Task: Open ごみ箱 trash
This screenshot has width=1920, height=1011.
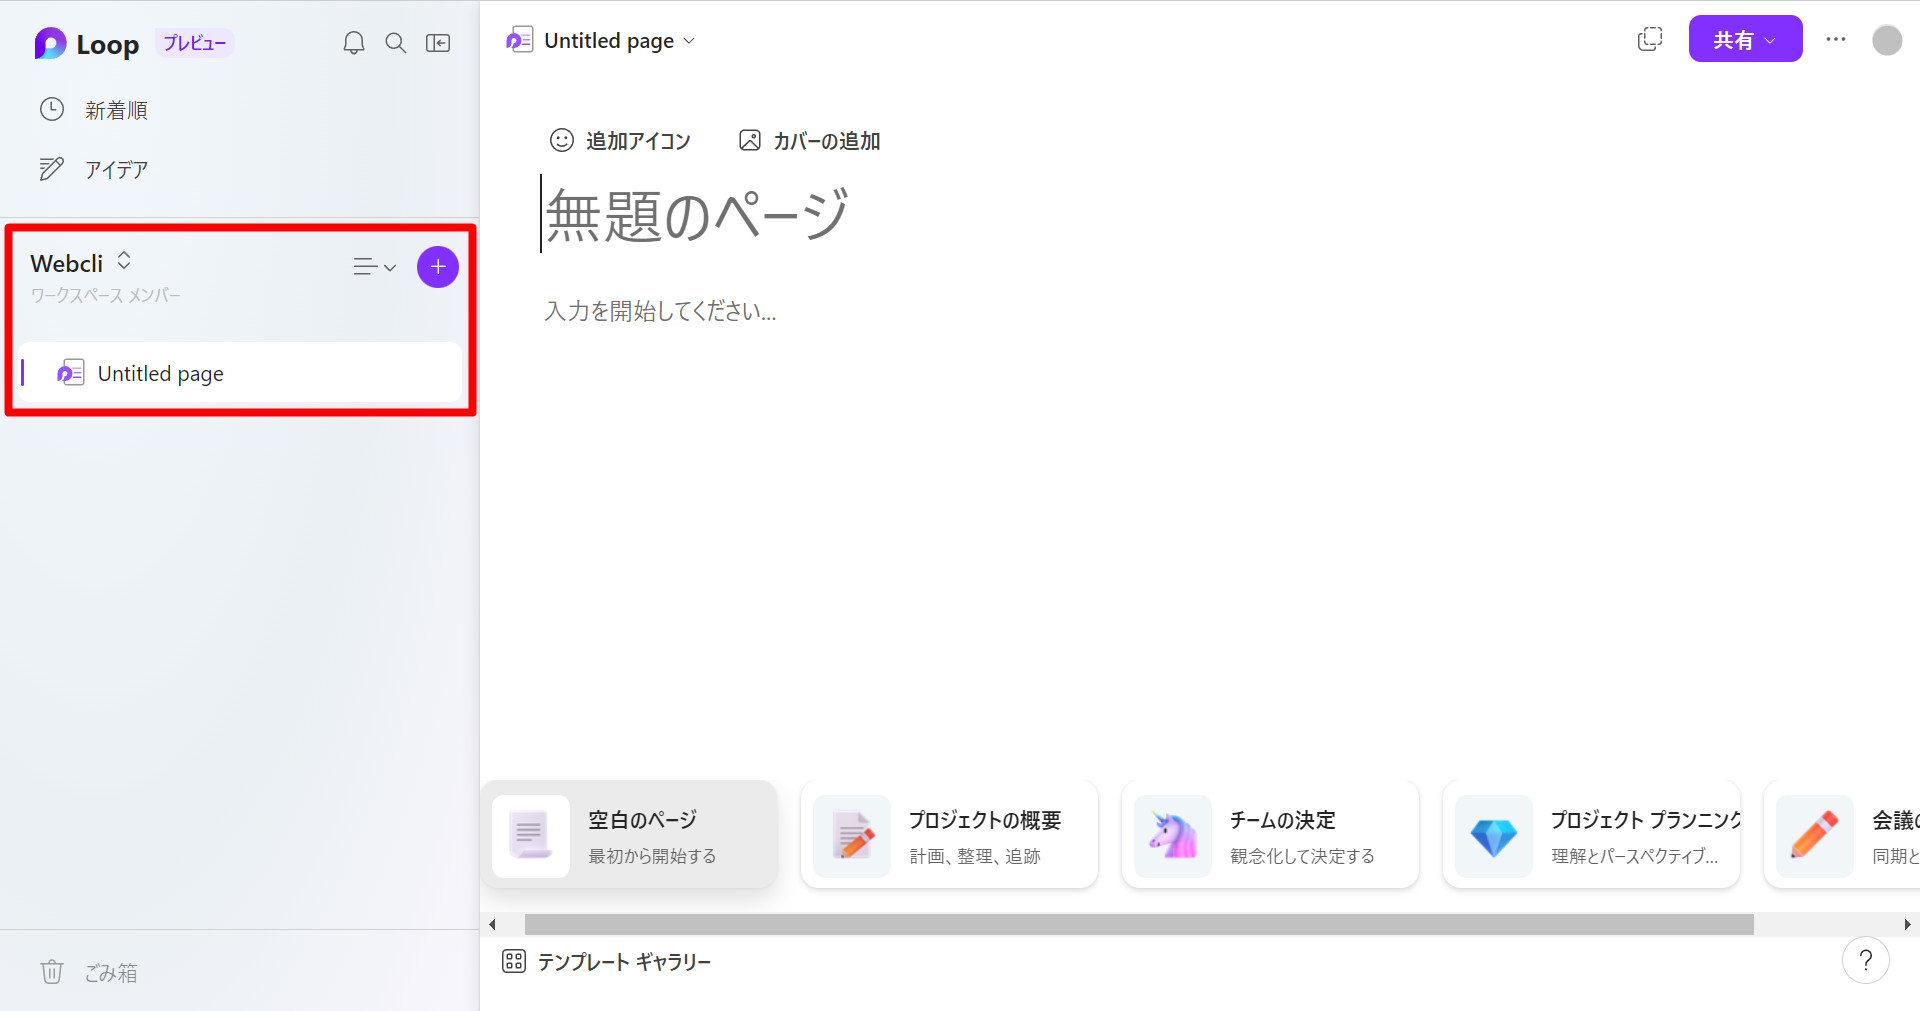Action: tap(89, 972)
